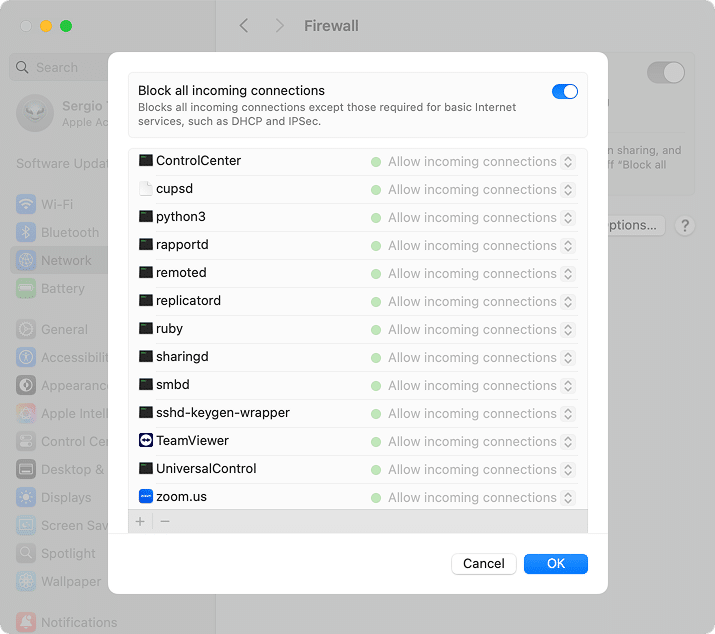
Task: Click the Cancel button
Action: tap(484, 564)
